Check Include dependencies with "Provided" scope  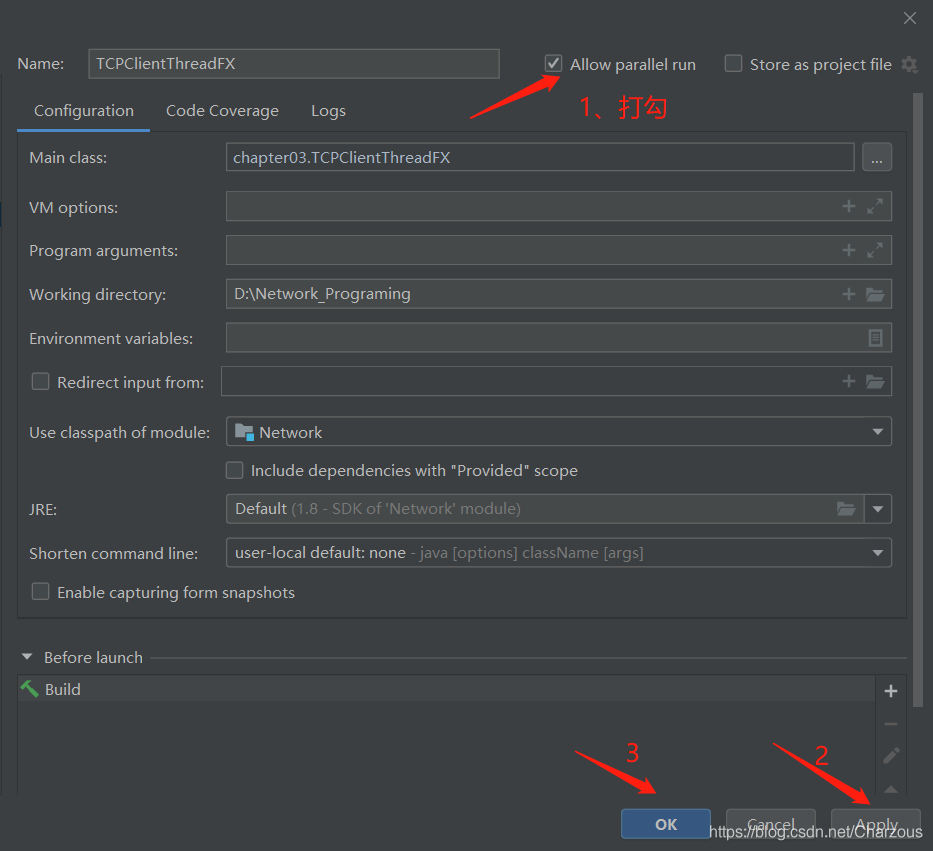[235, 470]
